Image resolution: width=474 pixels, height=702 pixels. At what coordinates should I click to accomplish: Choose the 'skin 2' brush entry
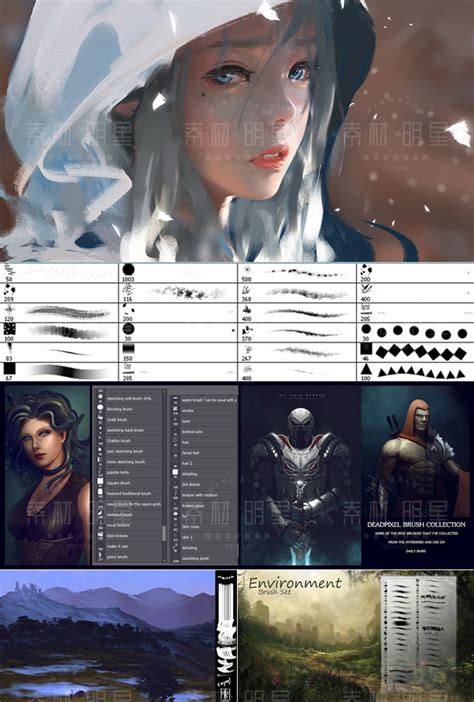(x=204, y=537)
